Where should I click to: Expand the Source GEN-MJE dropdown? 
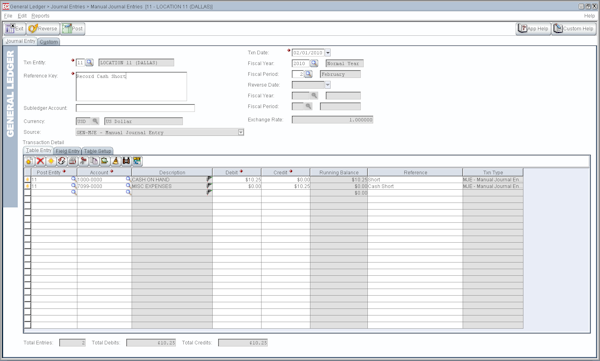pyautogui.click(x=241, y=132)
